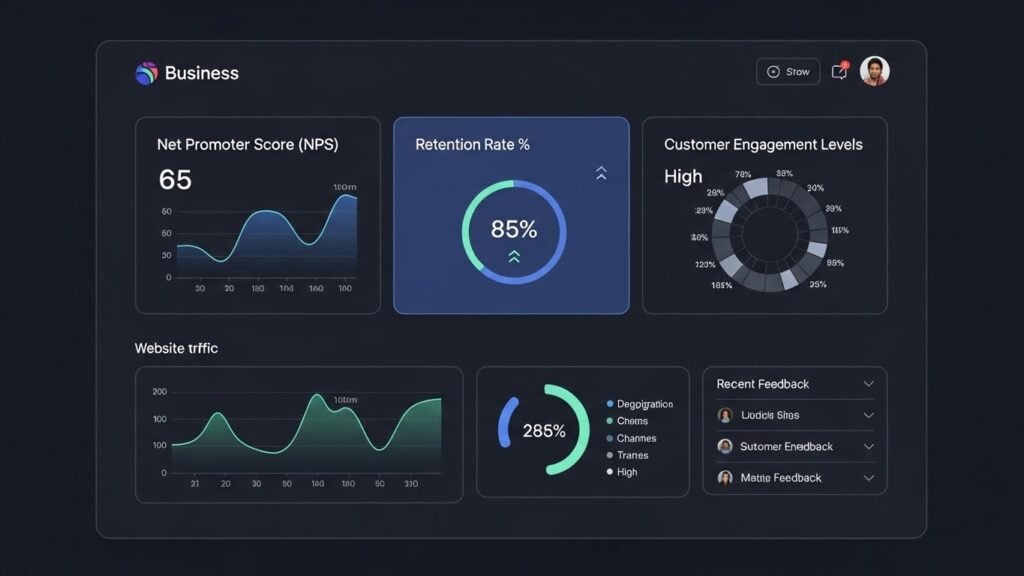Viewport: 1024px width, 576px height.
Task: Expand the Metrie Feedback entry
Action: [868, 477]
